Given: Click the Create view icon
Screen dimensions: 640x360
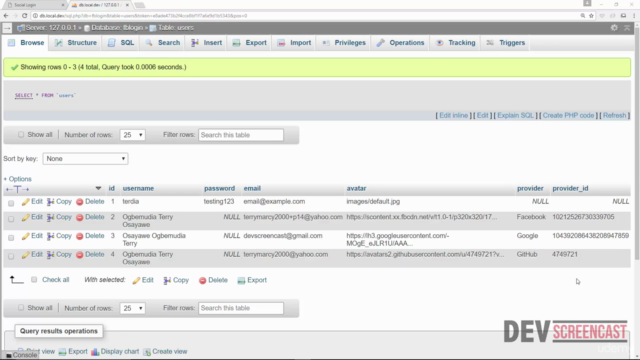Looking at the screenshot, I should pos(147,351).
